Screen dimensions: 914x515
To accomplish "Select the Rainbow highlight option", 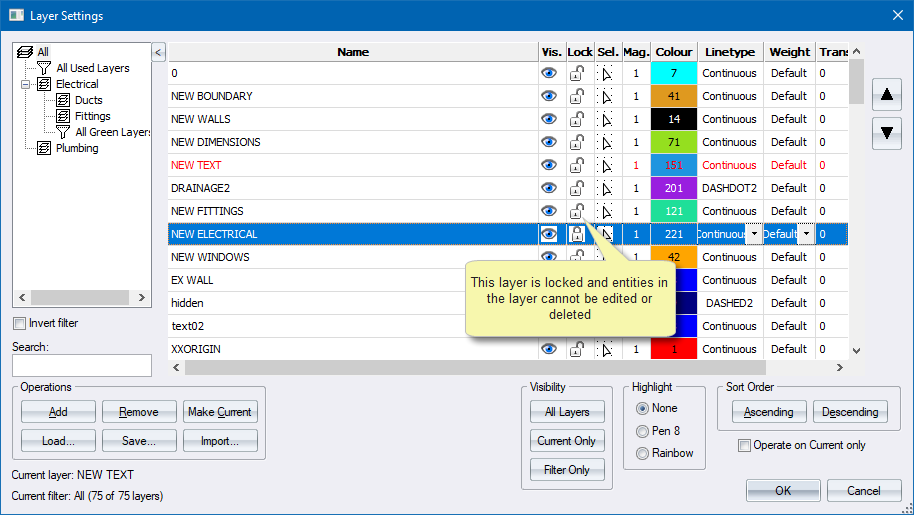I will pyautogui.click(x=642, y=453).
